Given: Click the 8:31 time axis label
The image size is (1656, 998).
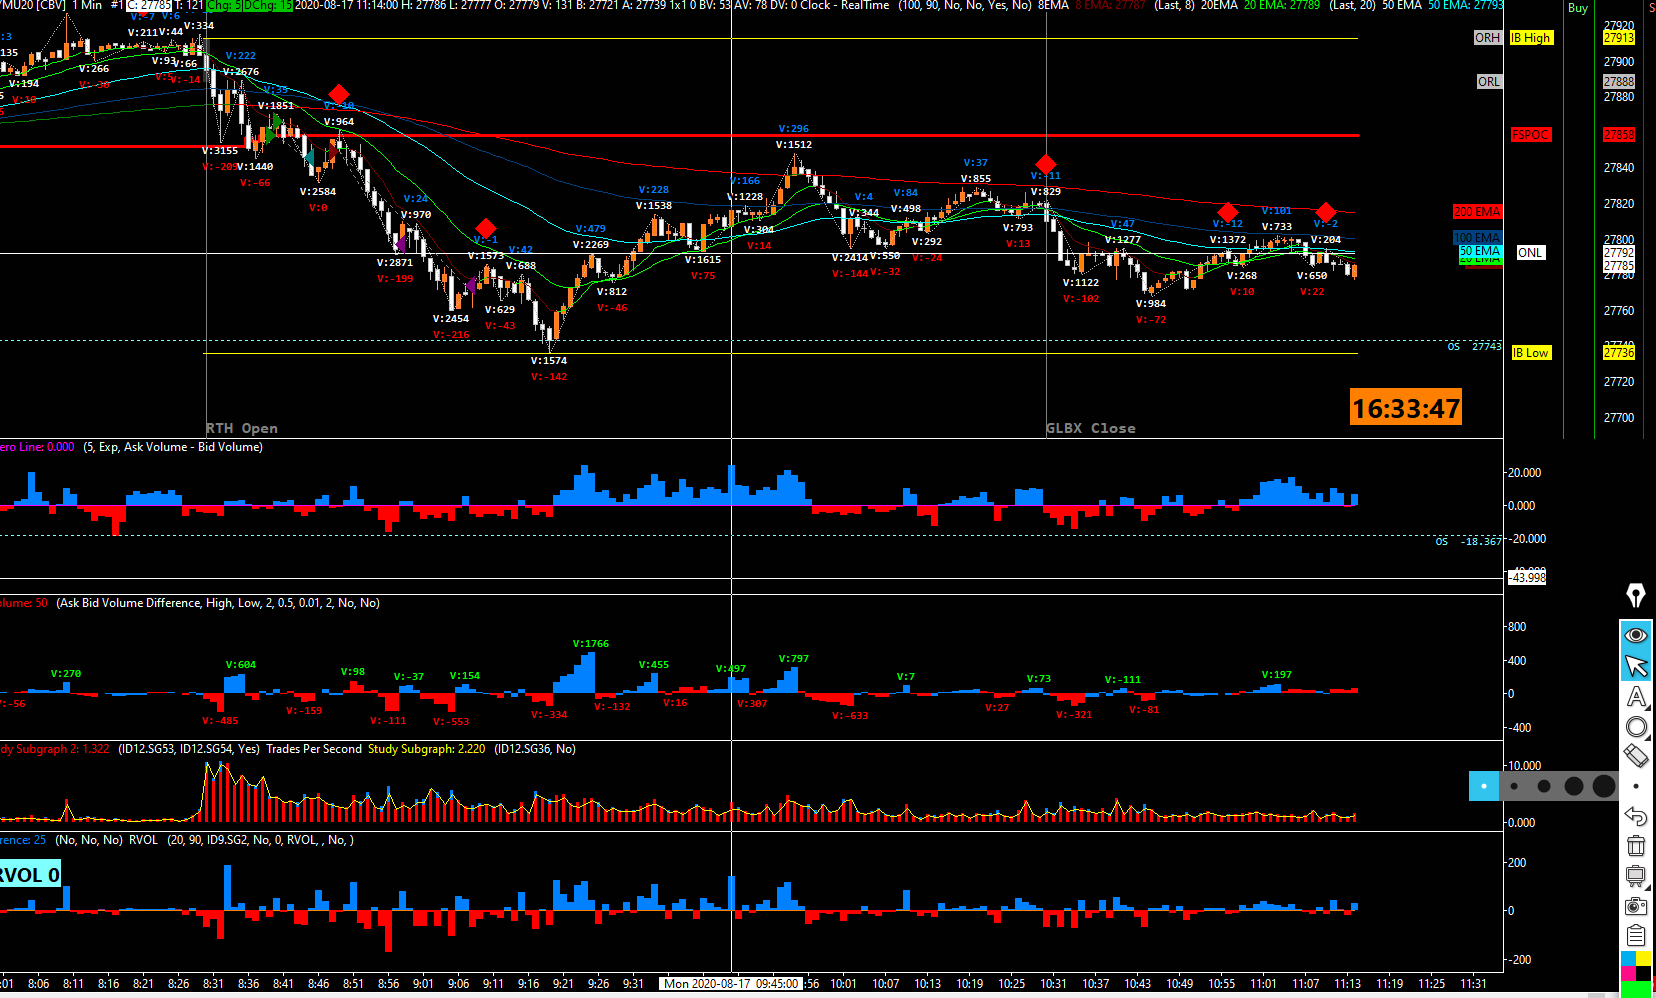Looking at the screenshot, I should tap(214, 984).
